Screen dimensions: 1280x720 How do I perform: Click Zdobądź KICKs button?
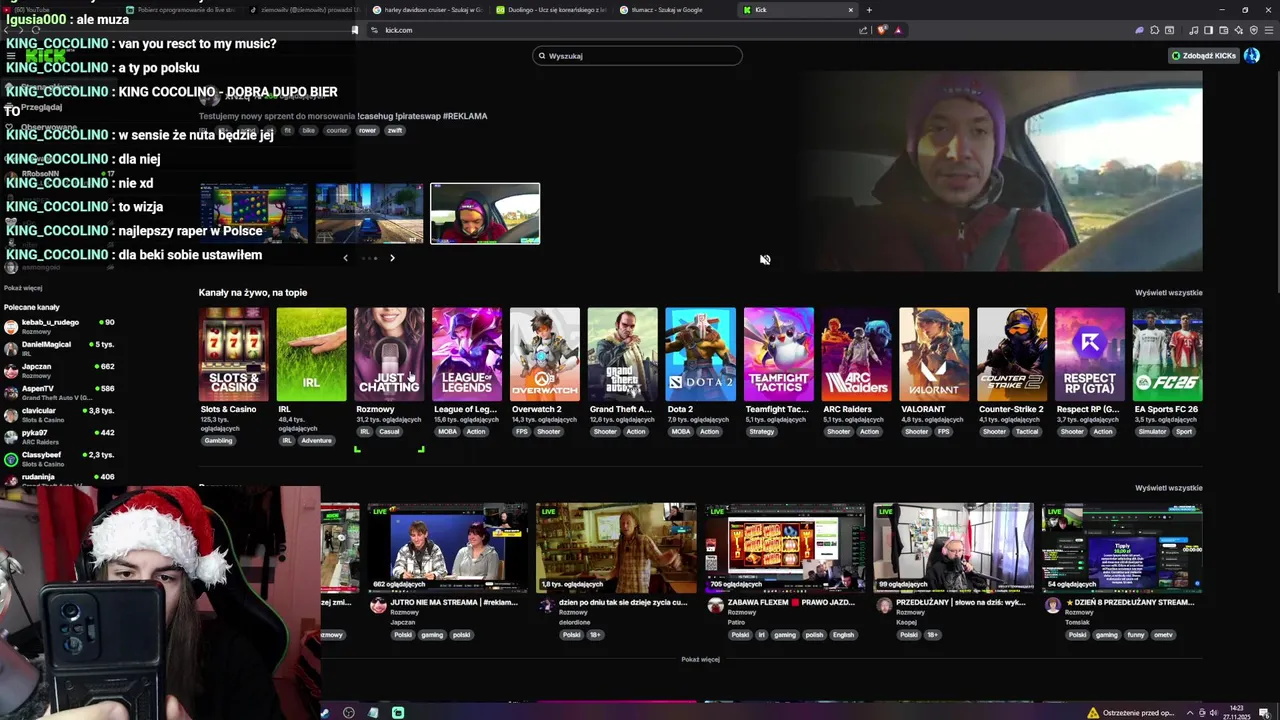(x=1204, y=56)
